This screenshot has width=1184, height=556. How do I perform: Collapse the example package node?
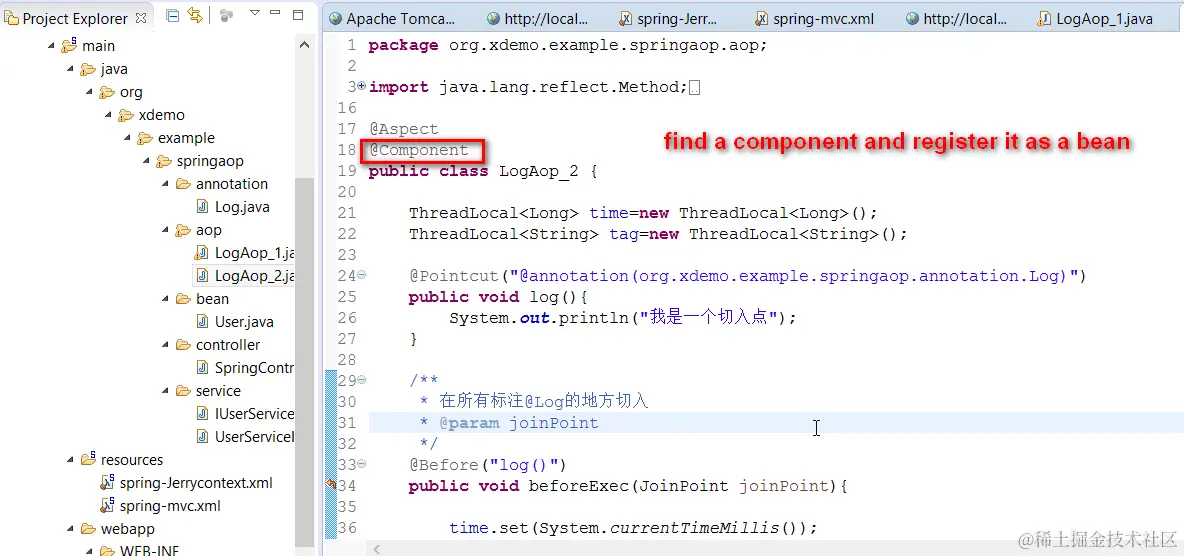coord(128,138)
